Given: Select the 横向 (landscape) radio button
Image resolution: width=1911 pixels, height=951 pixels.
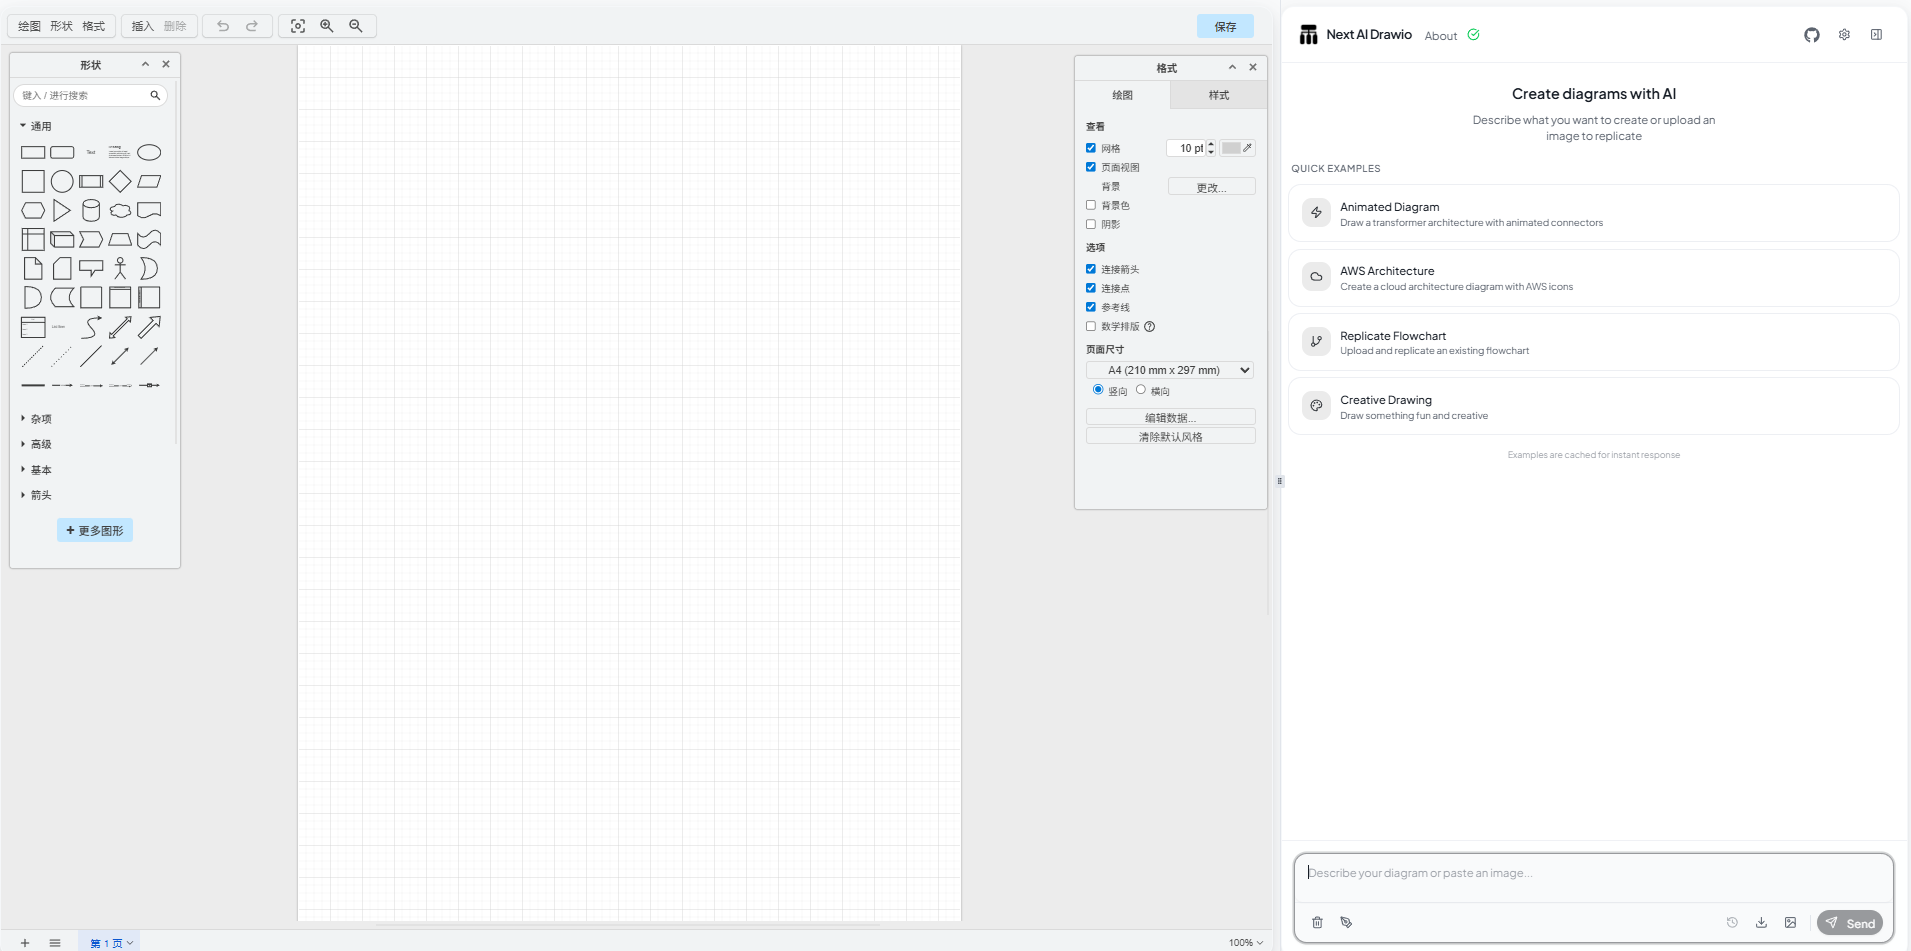Looking at the screenshot, I should pos(1143,389).
